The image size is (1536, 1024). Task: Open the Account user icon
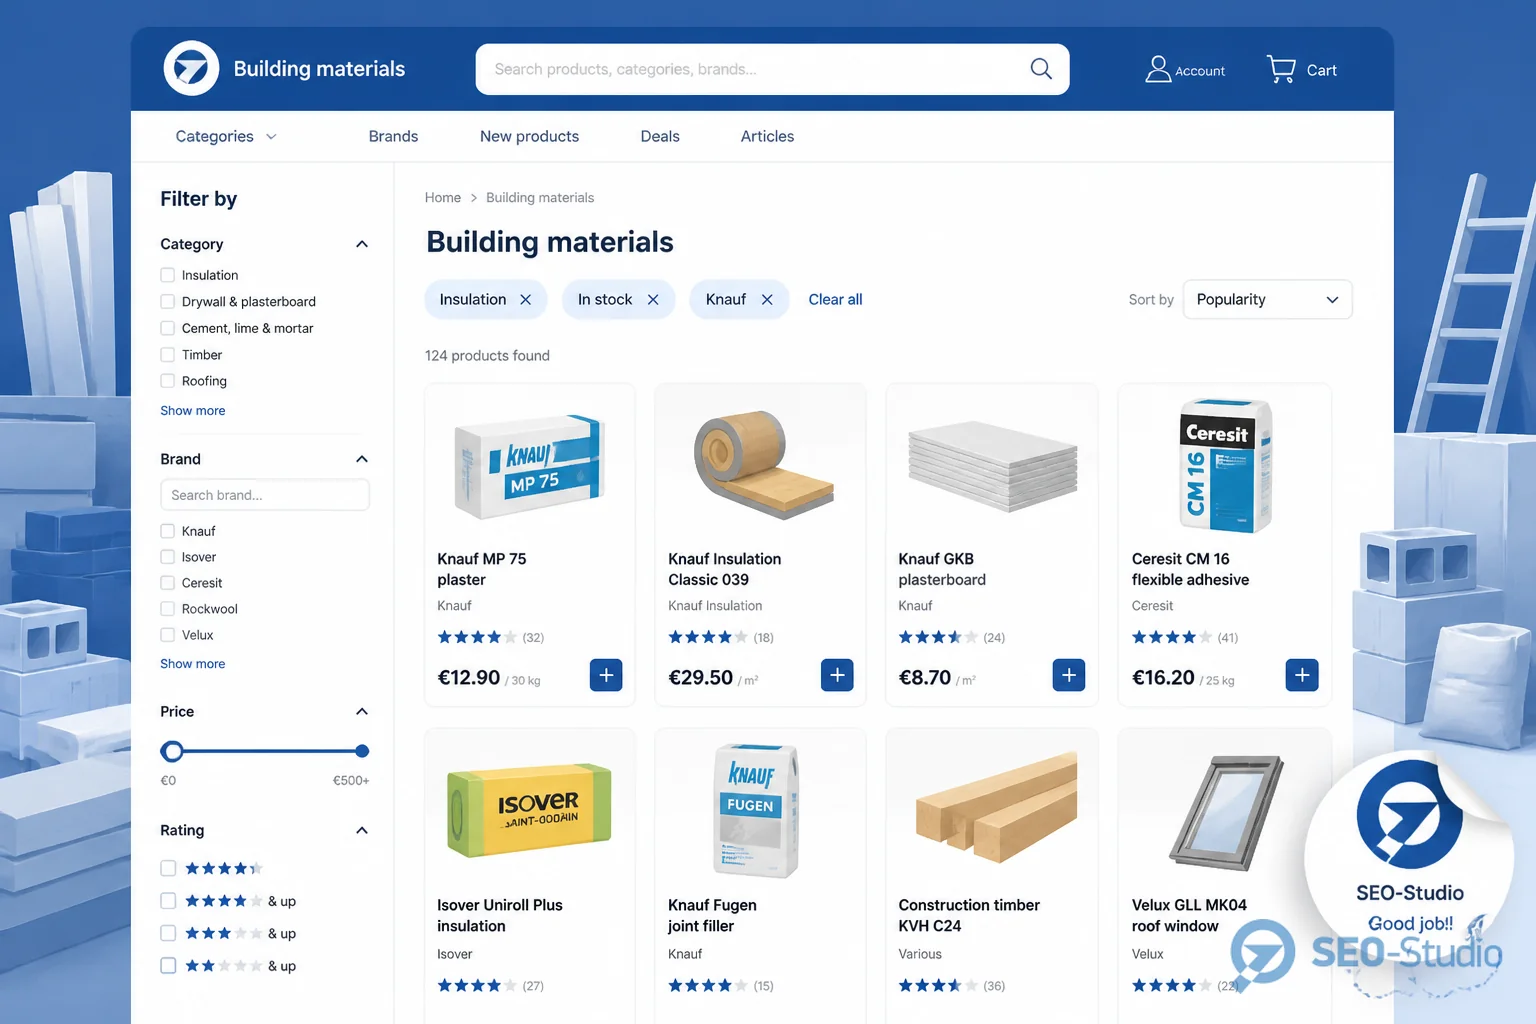pos(1158,69)
